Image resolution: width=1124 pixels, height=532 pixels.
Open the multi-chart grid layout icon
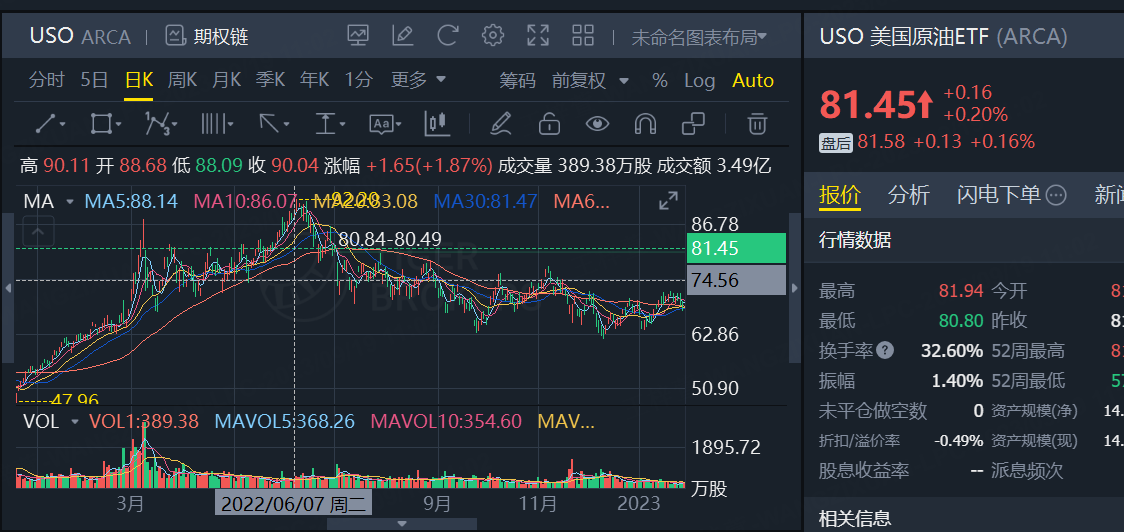pyautogui.click(x=583, y=35)
